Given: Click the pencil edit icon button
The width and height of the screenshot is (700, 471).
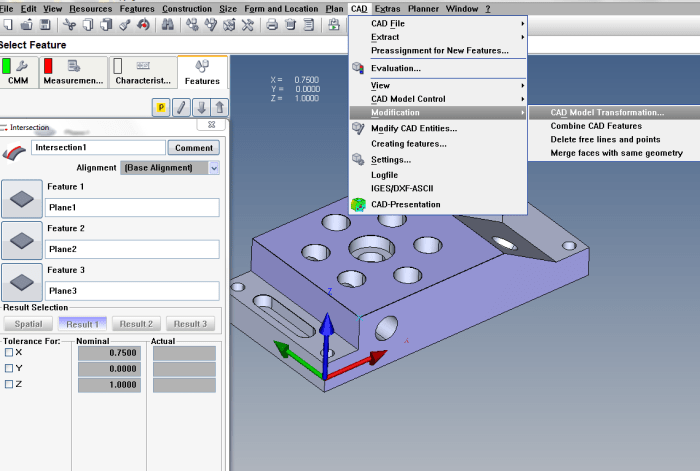Looking at the screenshot, I should point(181,107).
